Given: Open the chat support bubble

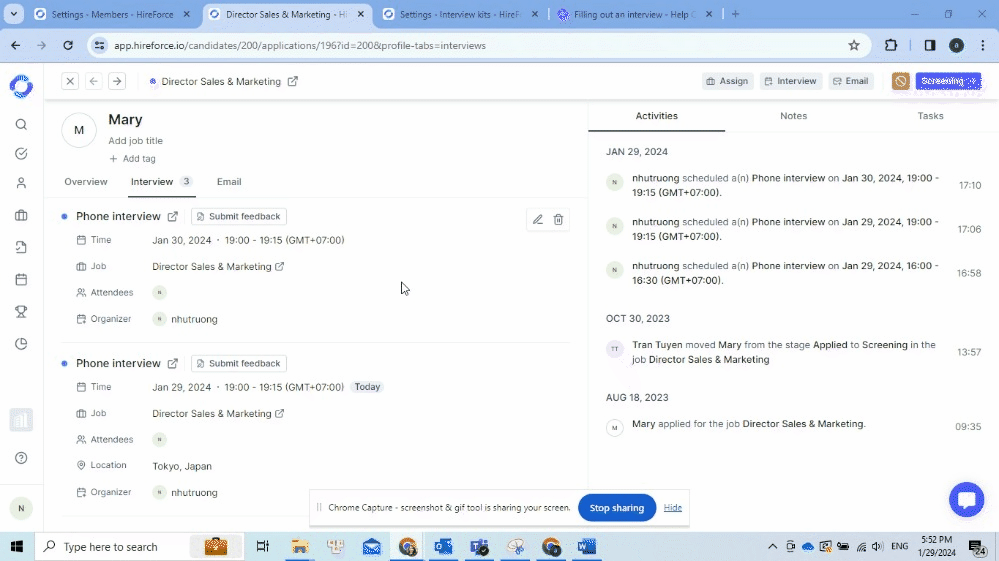Looking at the screenshot, I should pos(966,500).
